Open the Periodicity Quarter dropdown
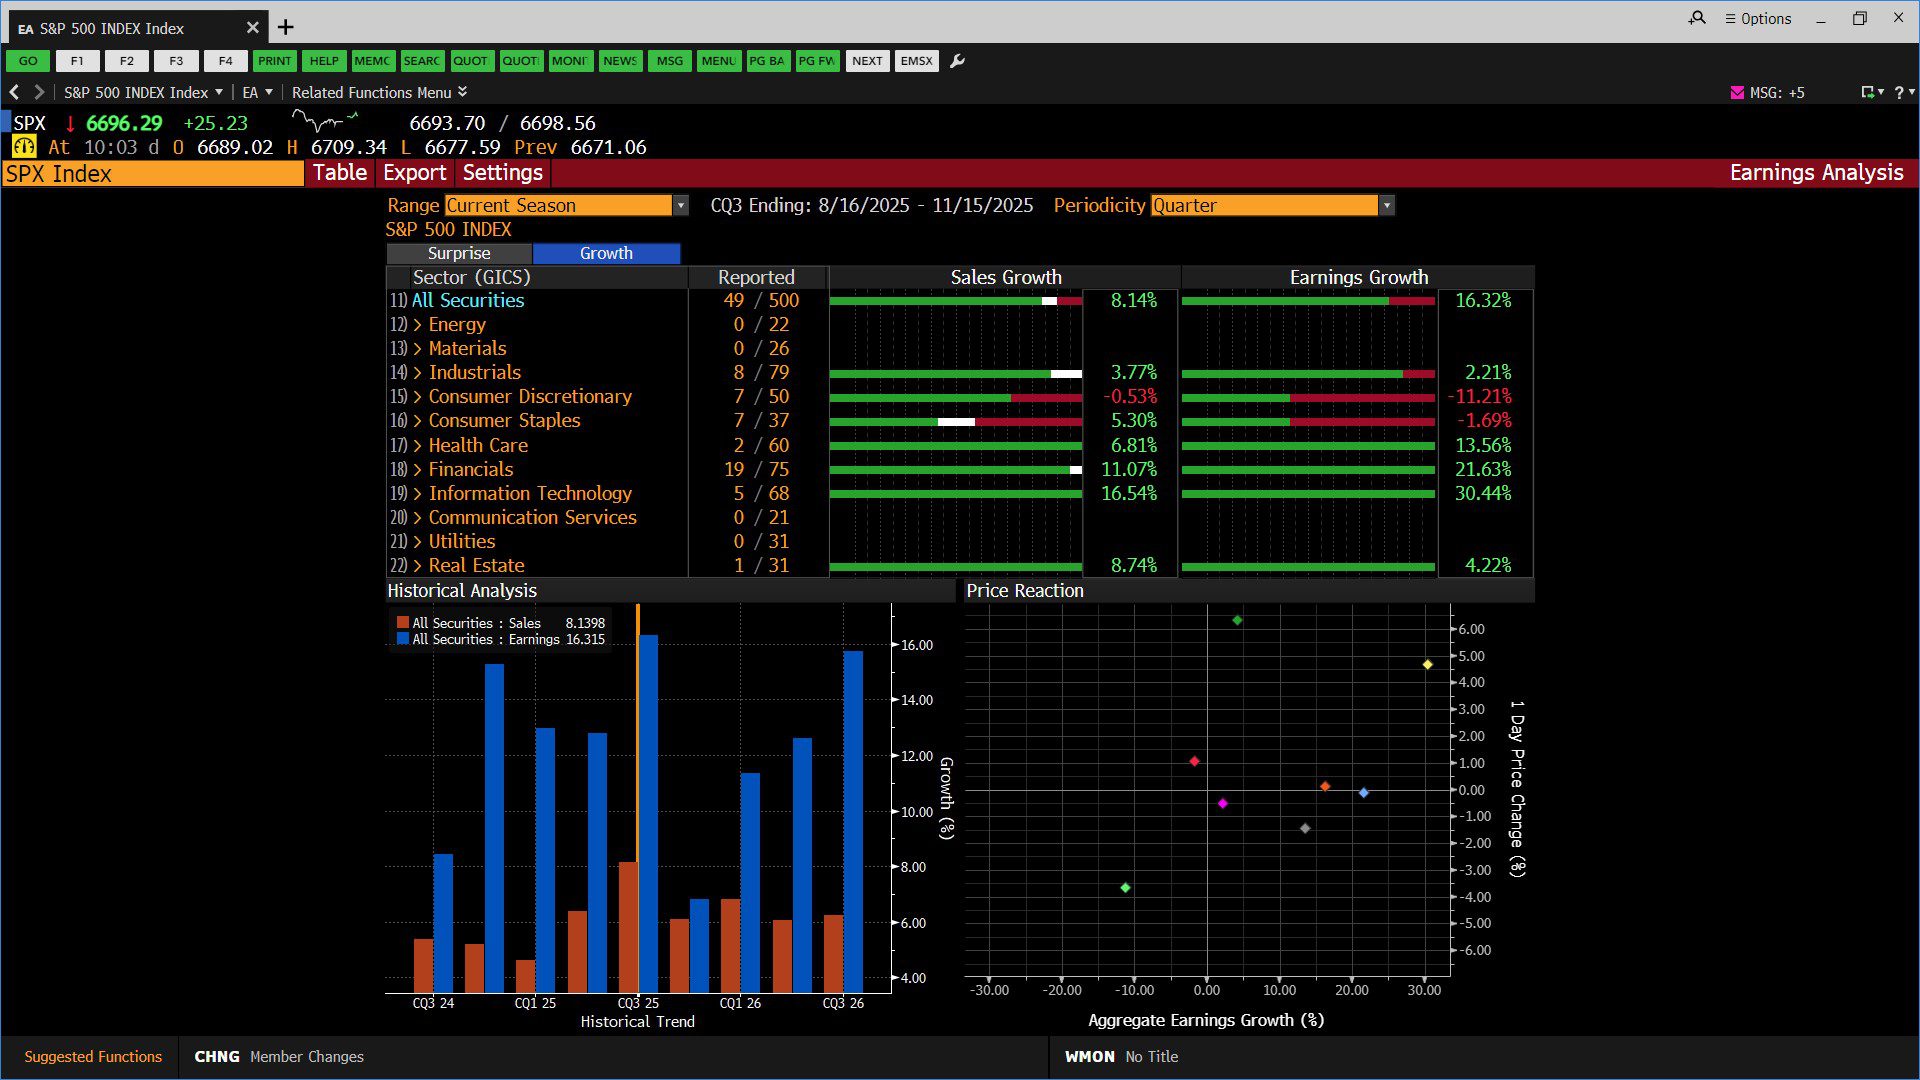 click(1386, 205)
